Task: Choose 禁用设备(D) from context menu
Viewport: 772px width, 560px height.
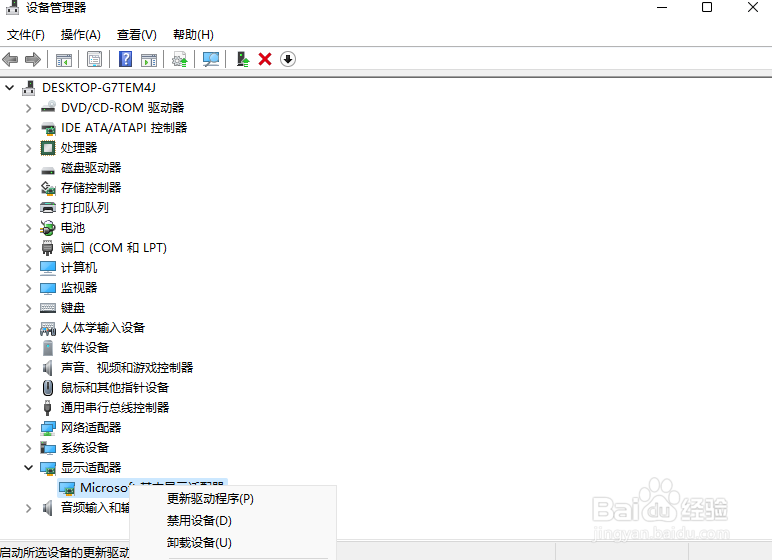Action: 199,521
